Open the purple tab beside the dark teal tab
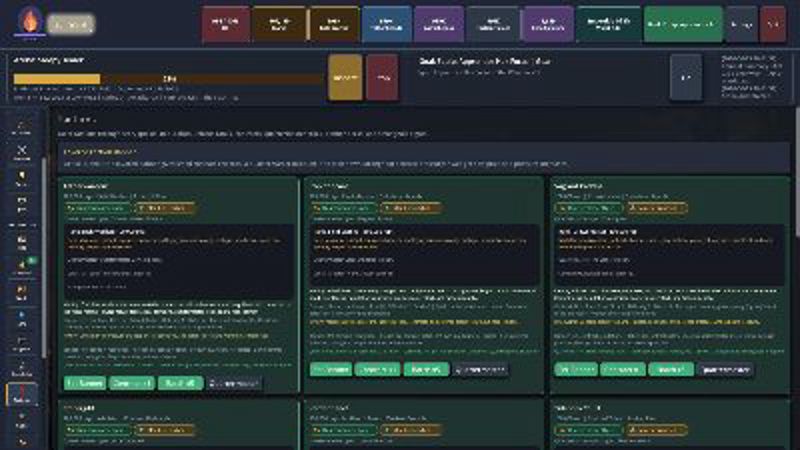Image resolution: width=800 pixels, height=450 pixels. [x=548, y=24]
